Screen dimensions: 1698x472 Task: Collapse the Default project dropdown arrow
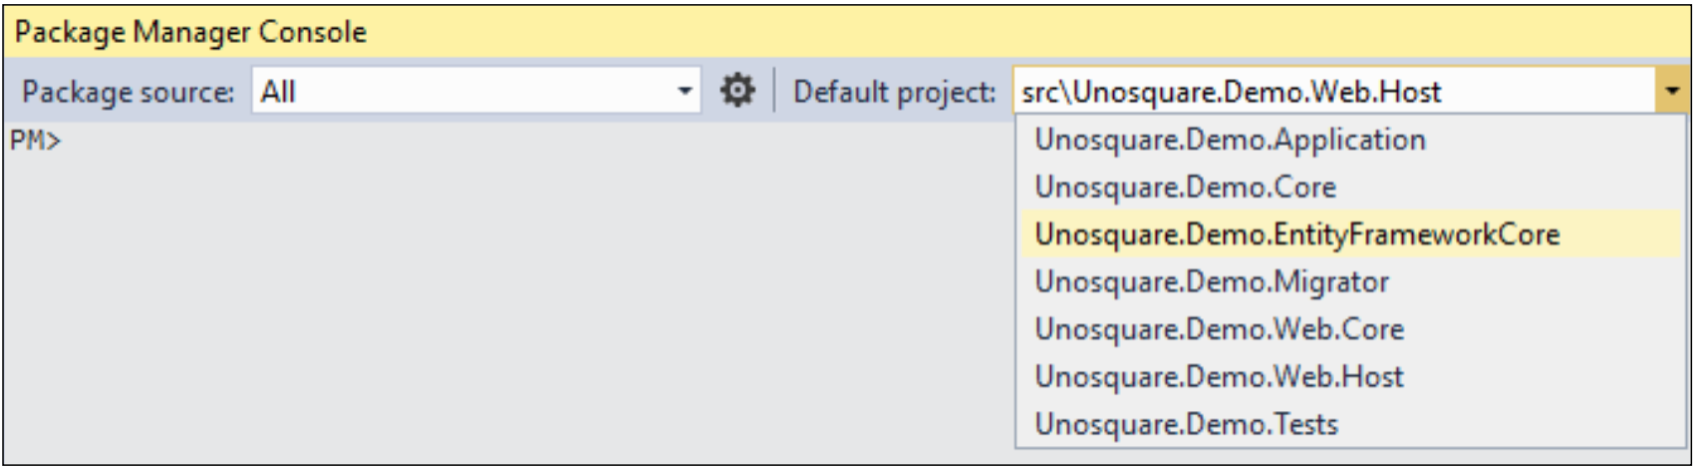(x=1671, y=91)
